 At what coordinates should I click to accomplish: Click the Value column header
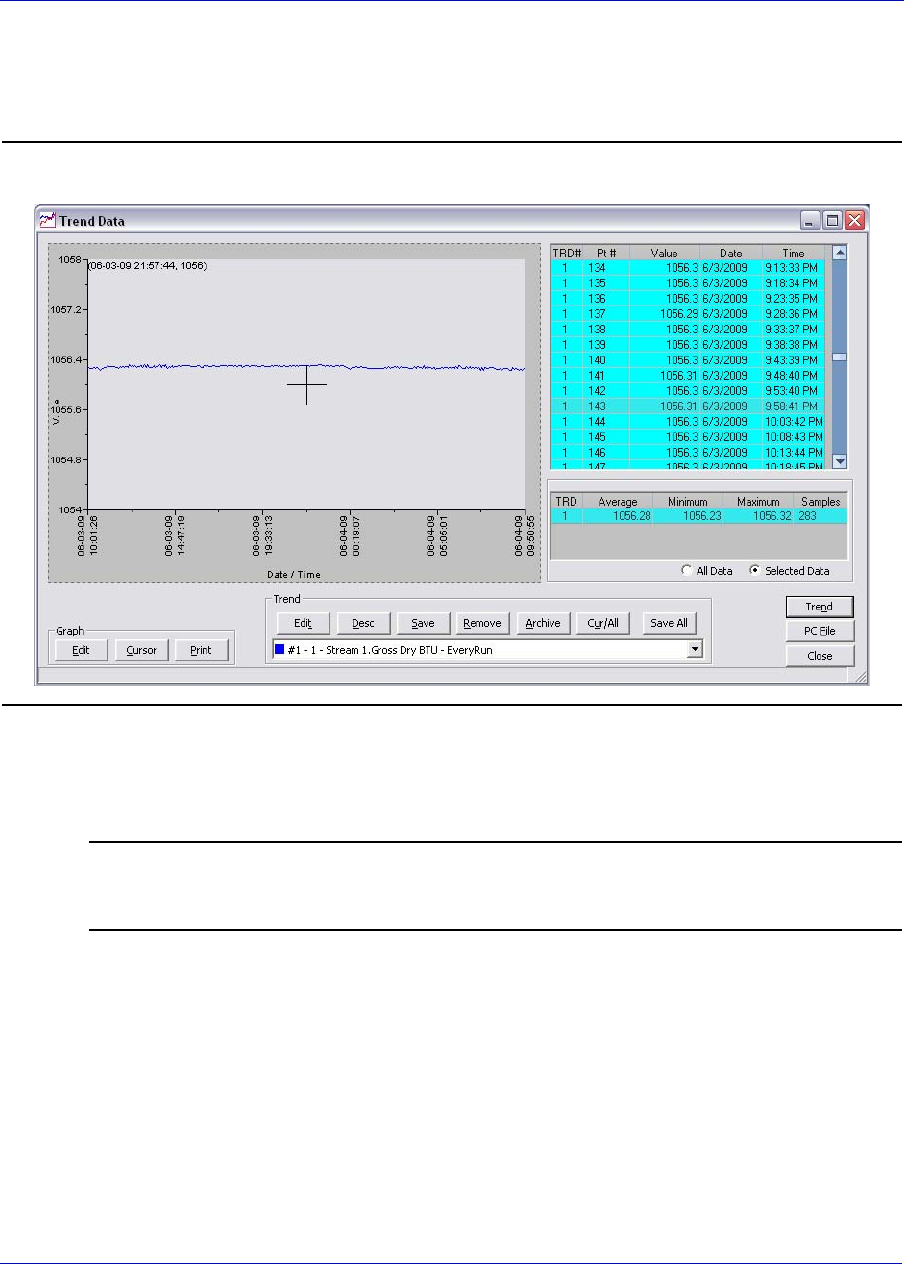click(664, 253)
